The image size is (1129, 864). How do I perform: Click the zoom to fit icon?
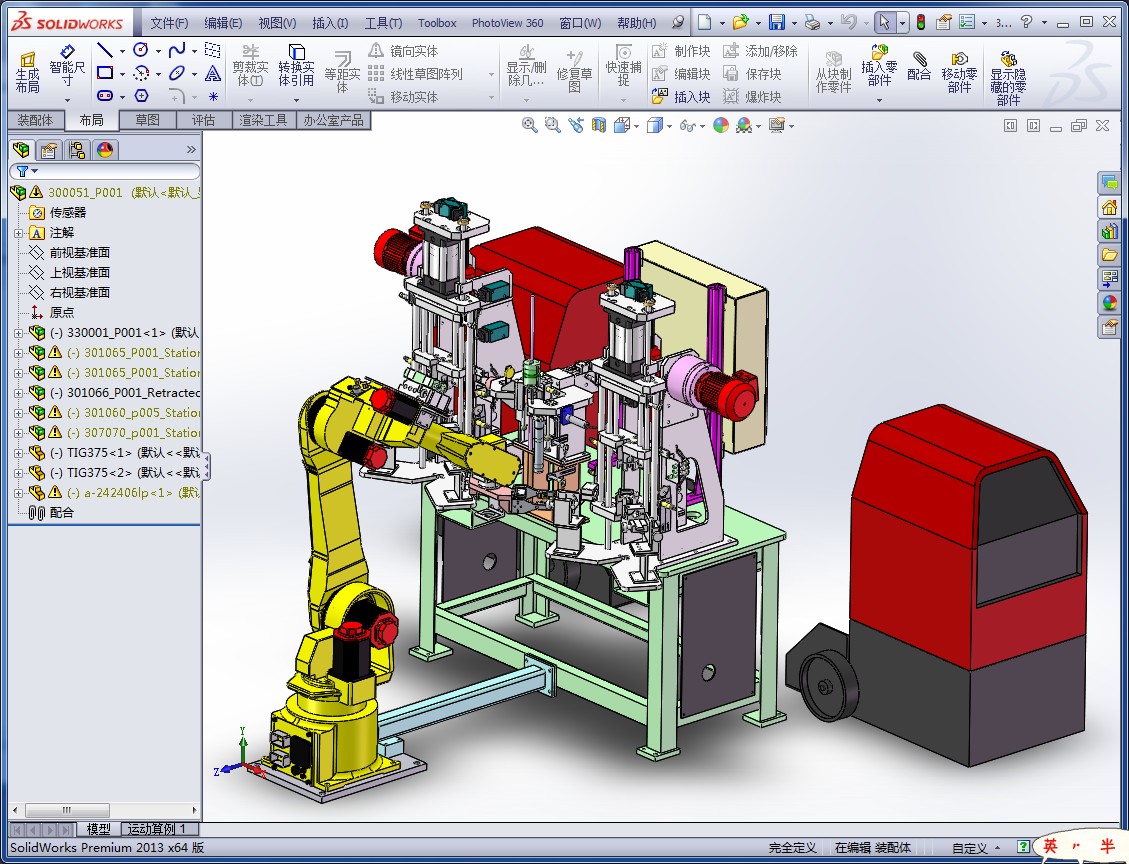click(x=529, y=125)
